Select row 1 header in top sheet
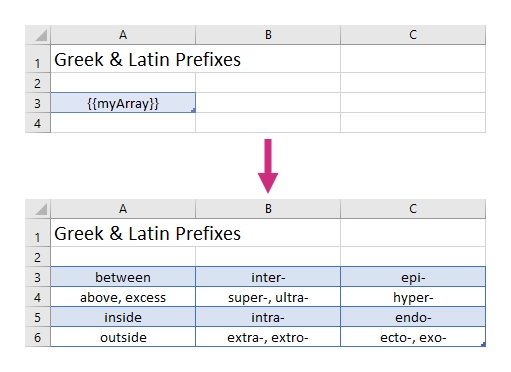This screenshot has height=372, width=511. [x=38, y=59]
